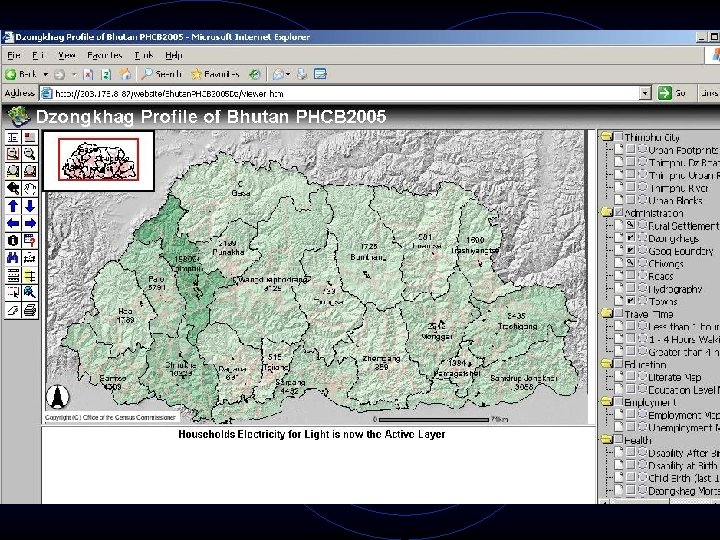The width and height of the screenshot is (720, 540).
Task: Select the Measure distance tool
Action: 30,258
